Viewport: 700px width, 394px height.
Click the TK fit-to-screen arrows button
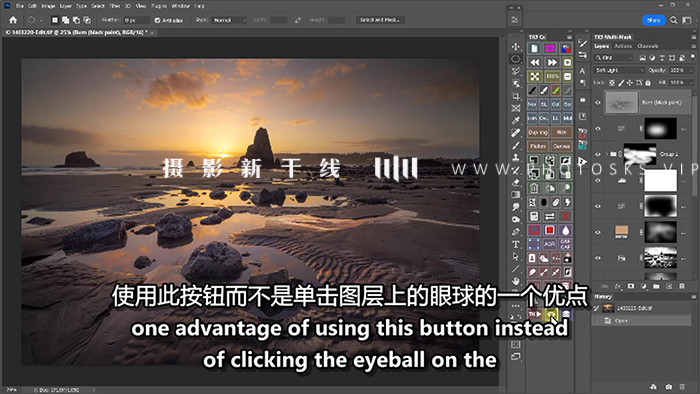534,76
